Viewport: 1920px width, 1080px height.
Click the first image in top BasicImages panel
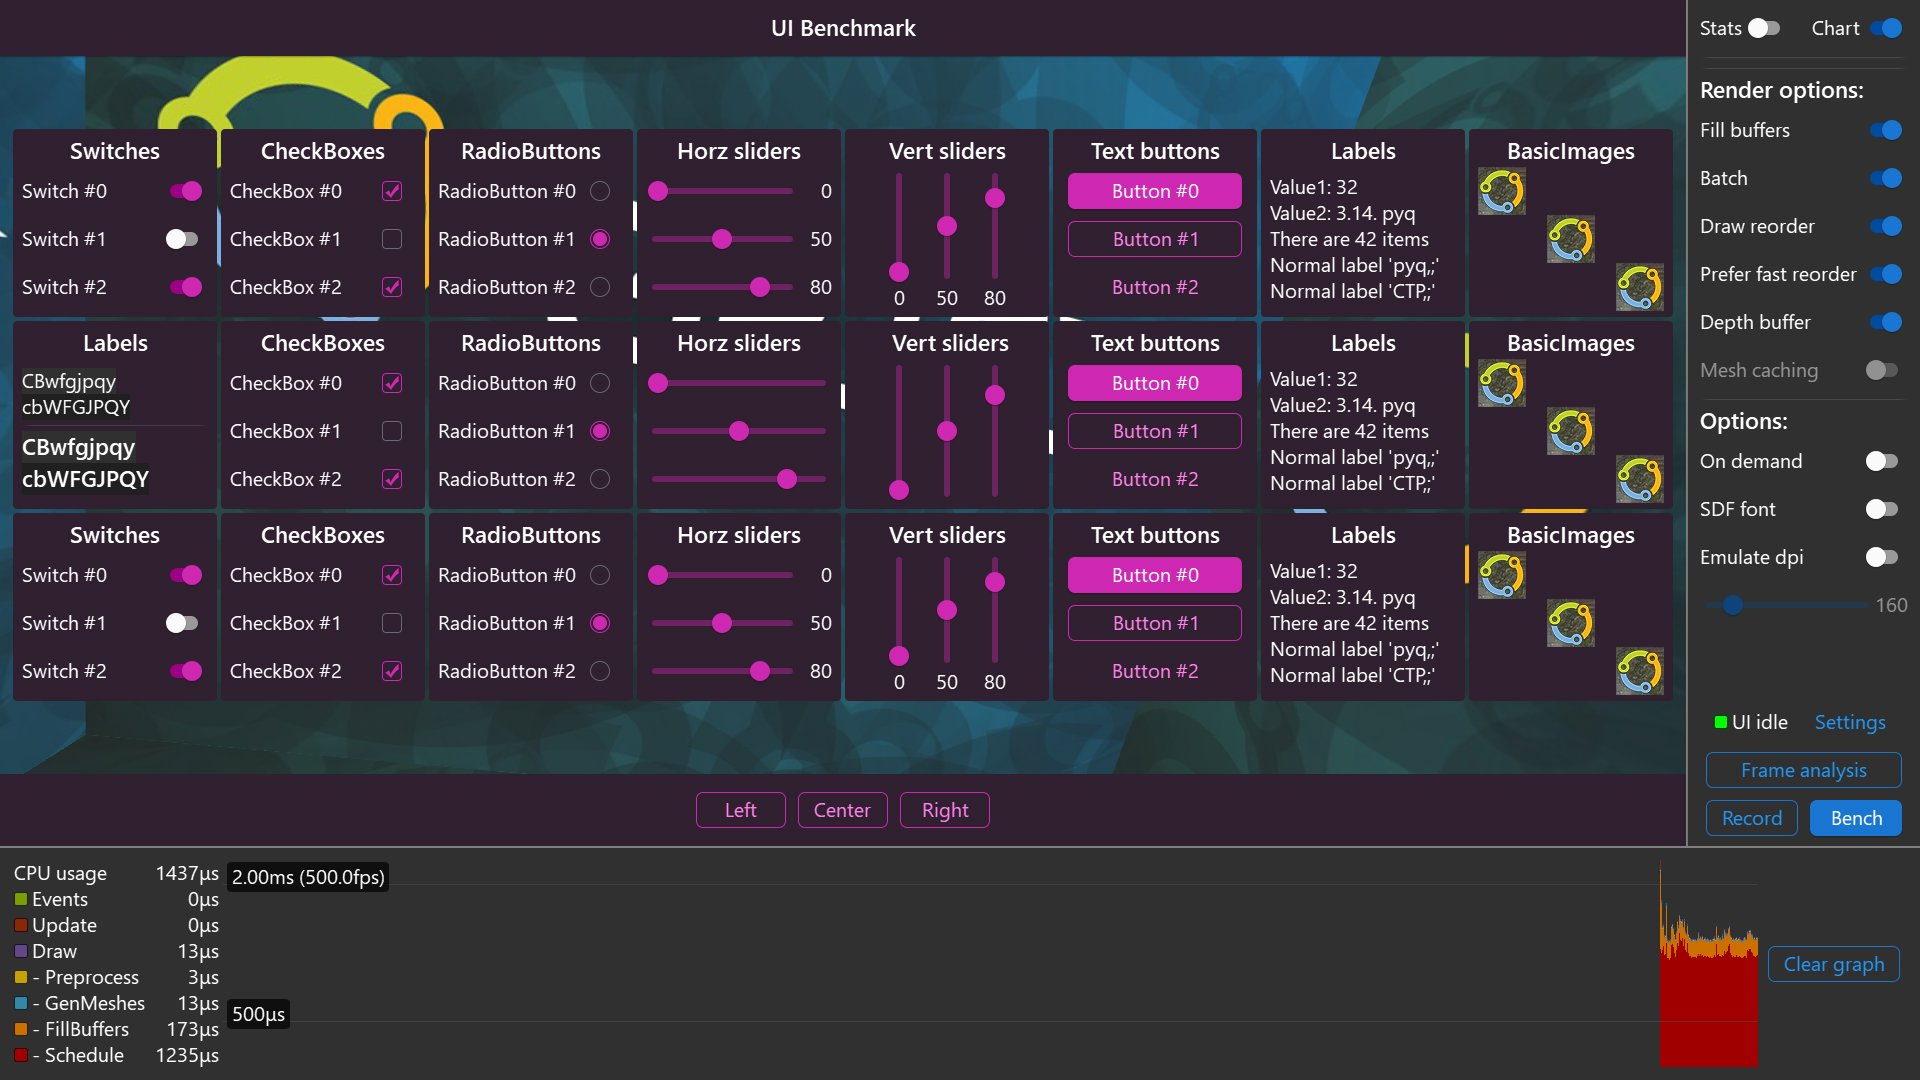click(x=1501, y=192)
